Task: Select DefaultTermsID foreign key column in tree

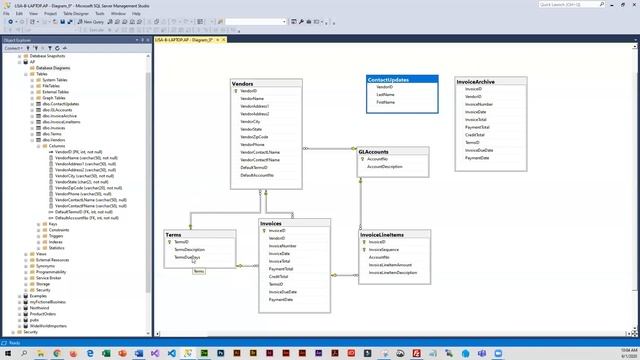Action: click(x=84, y=212)
